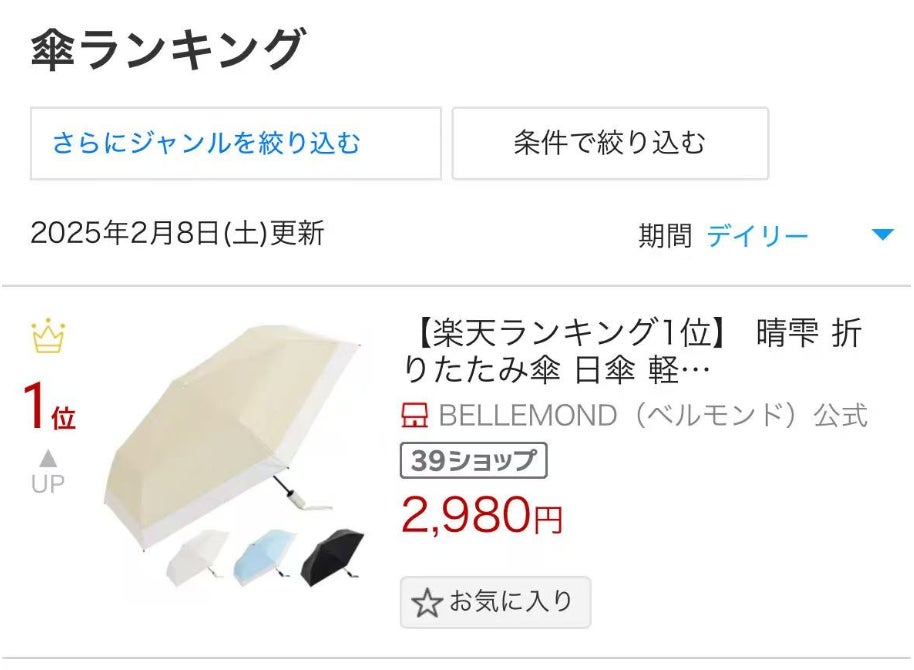
Task: Select the black umbrella color variant
Action: [332, 555]
